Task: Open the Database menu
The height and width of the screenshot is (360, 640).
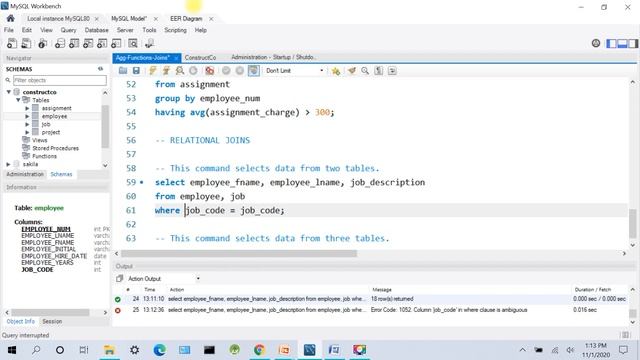Action: click(96, 30)
